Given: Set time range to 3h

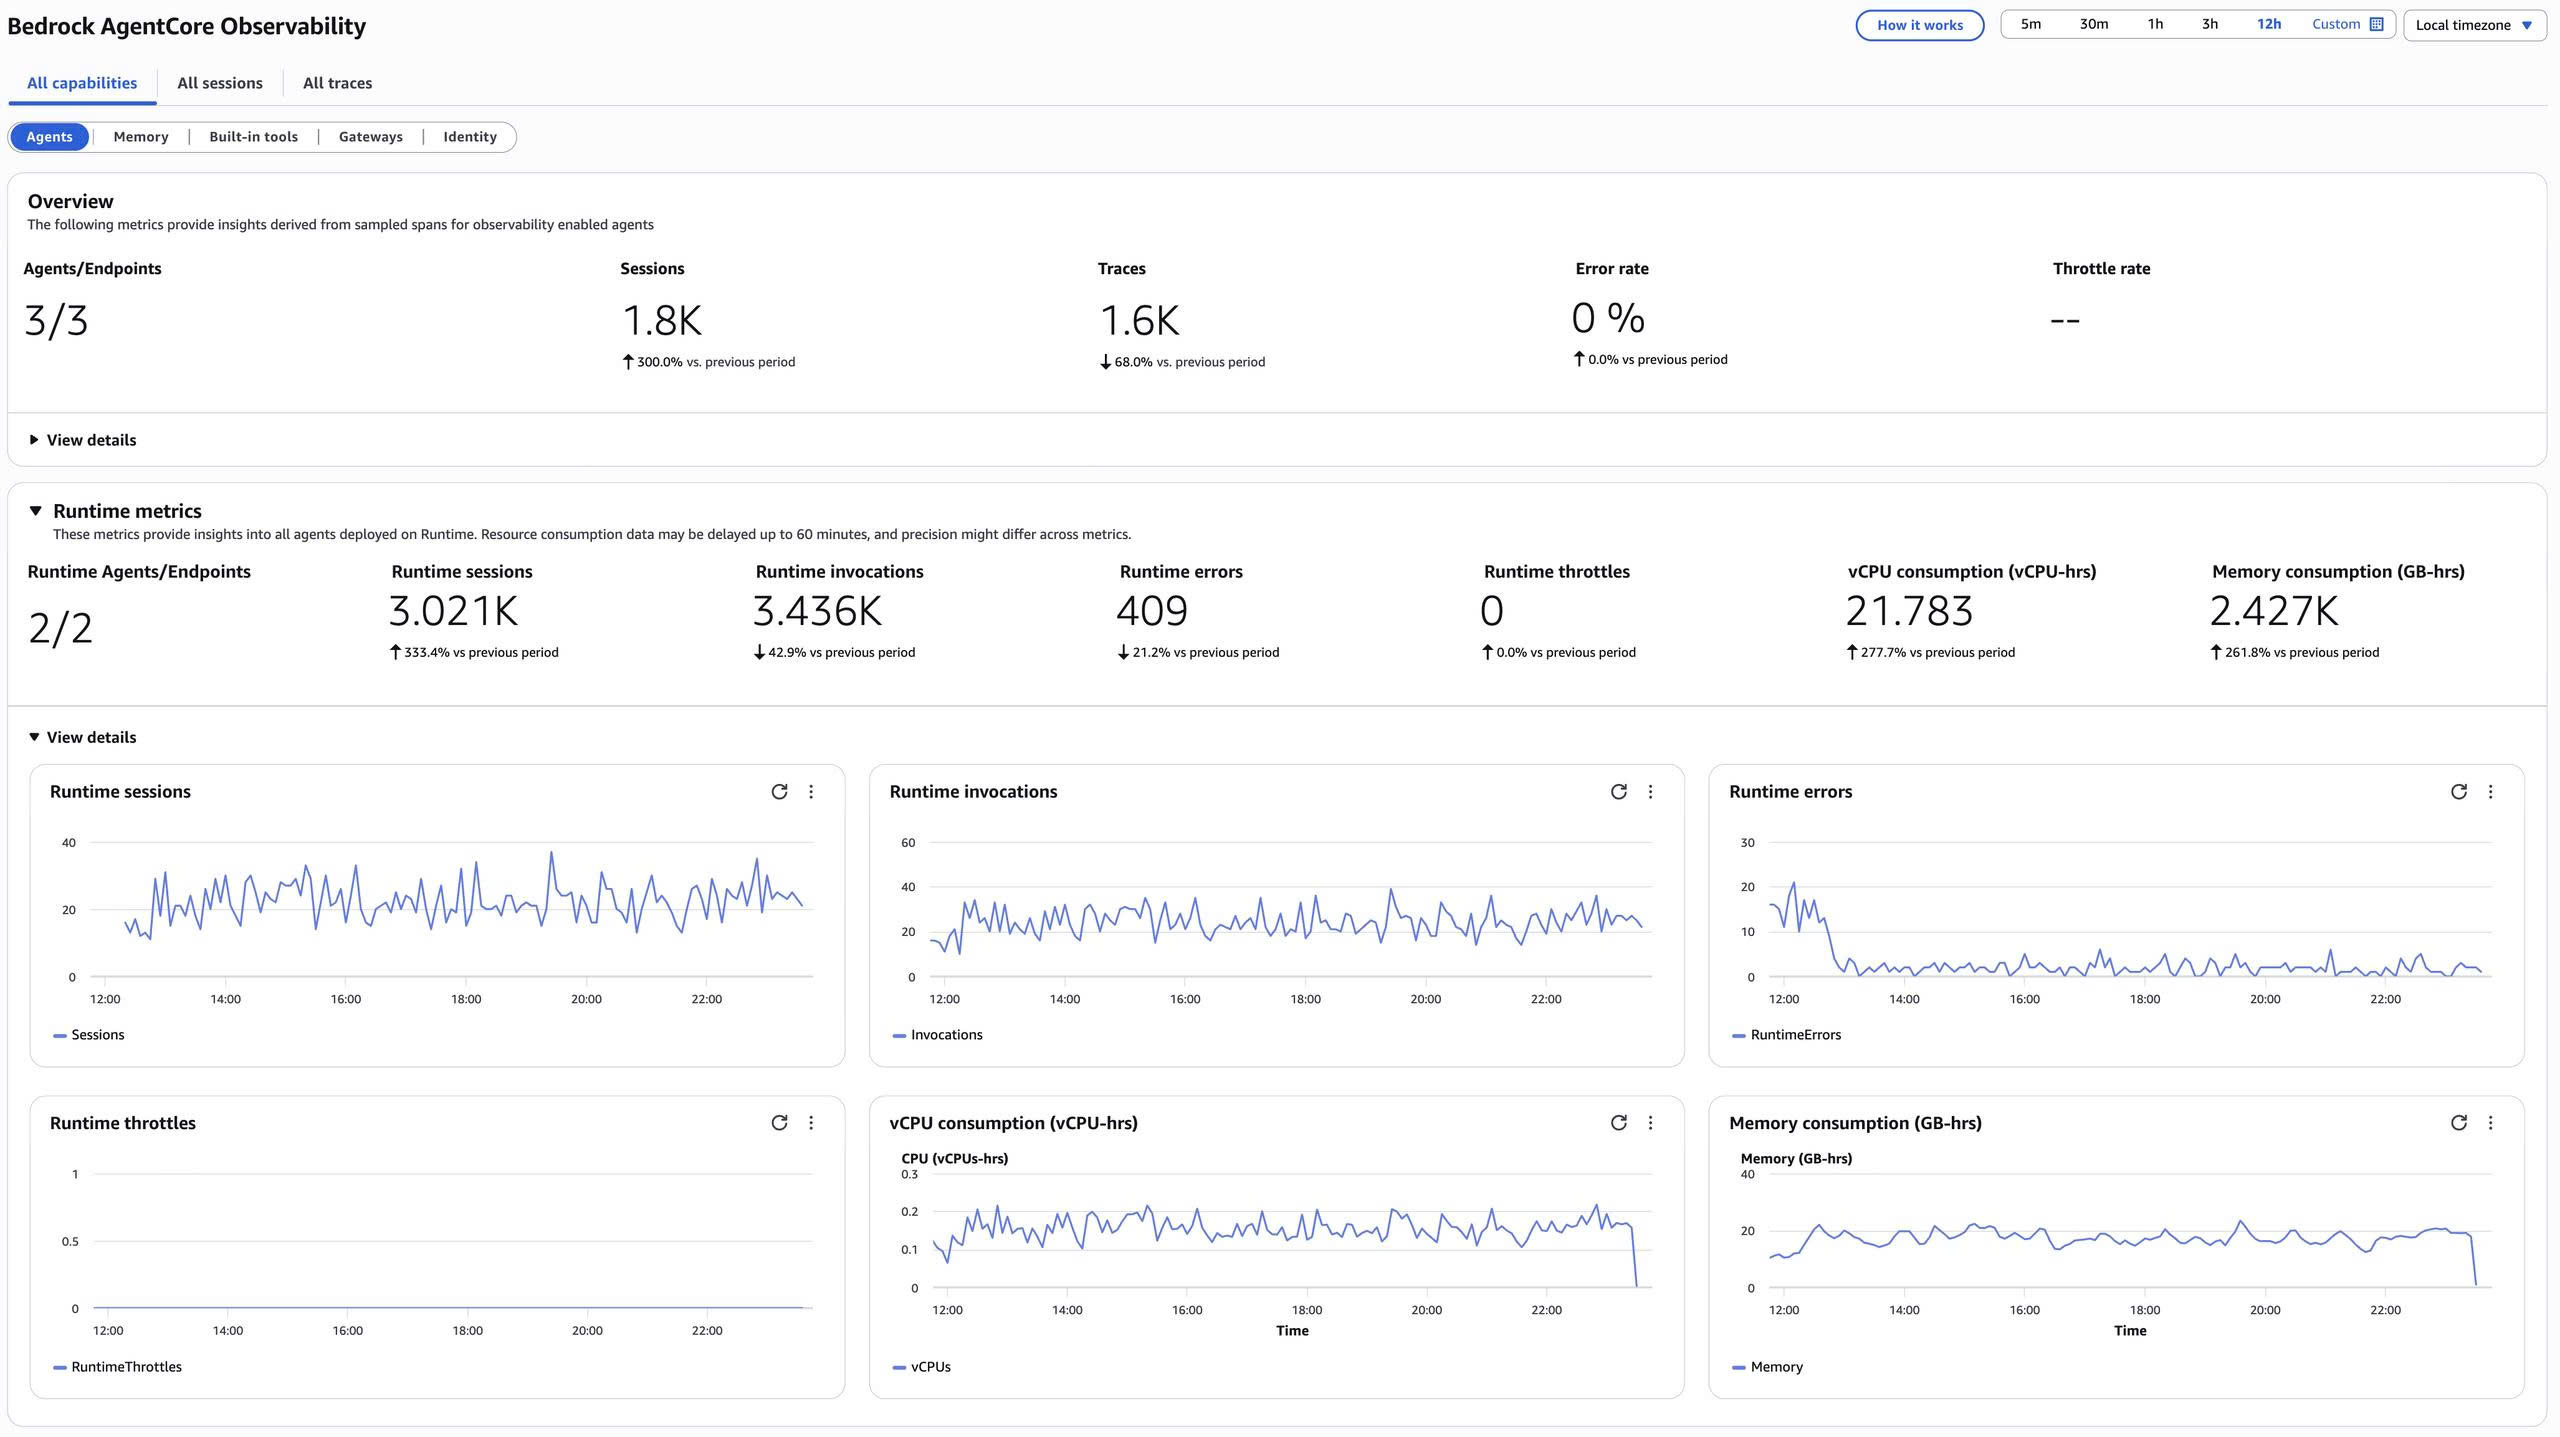Looking at the screenshot, I should click(2209, 24).
